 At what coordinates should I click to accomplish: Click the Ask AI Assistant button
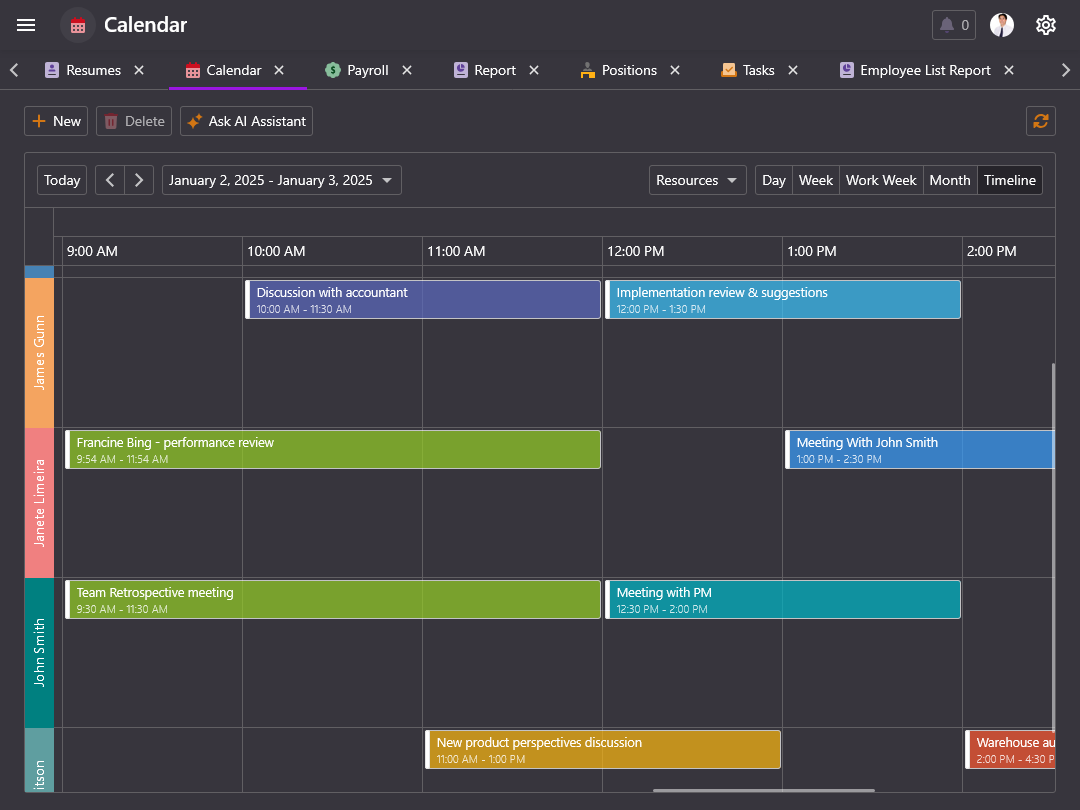246,121
